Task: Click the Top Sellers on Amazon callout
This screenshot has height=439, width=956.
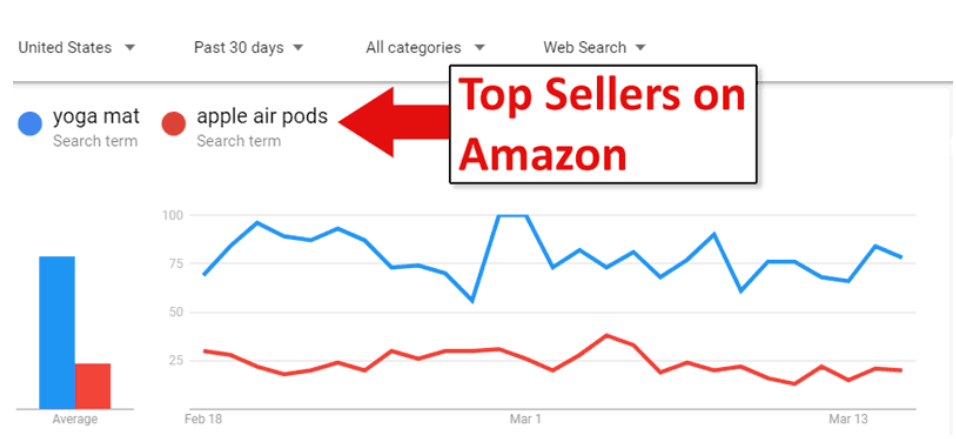Action: click(602, 125)
